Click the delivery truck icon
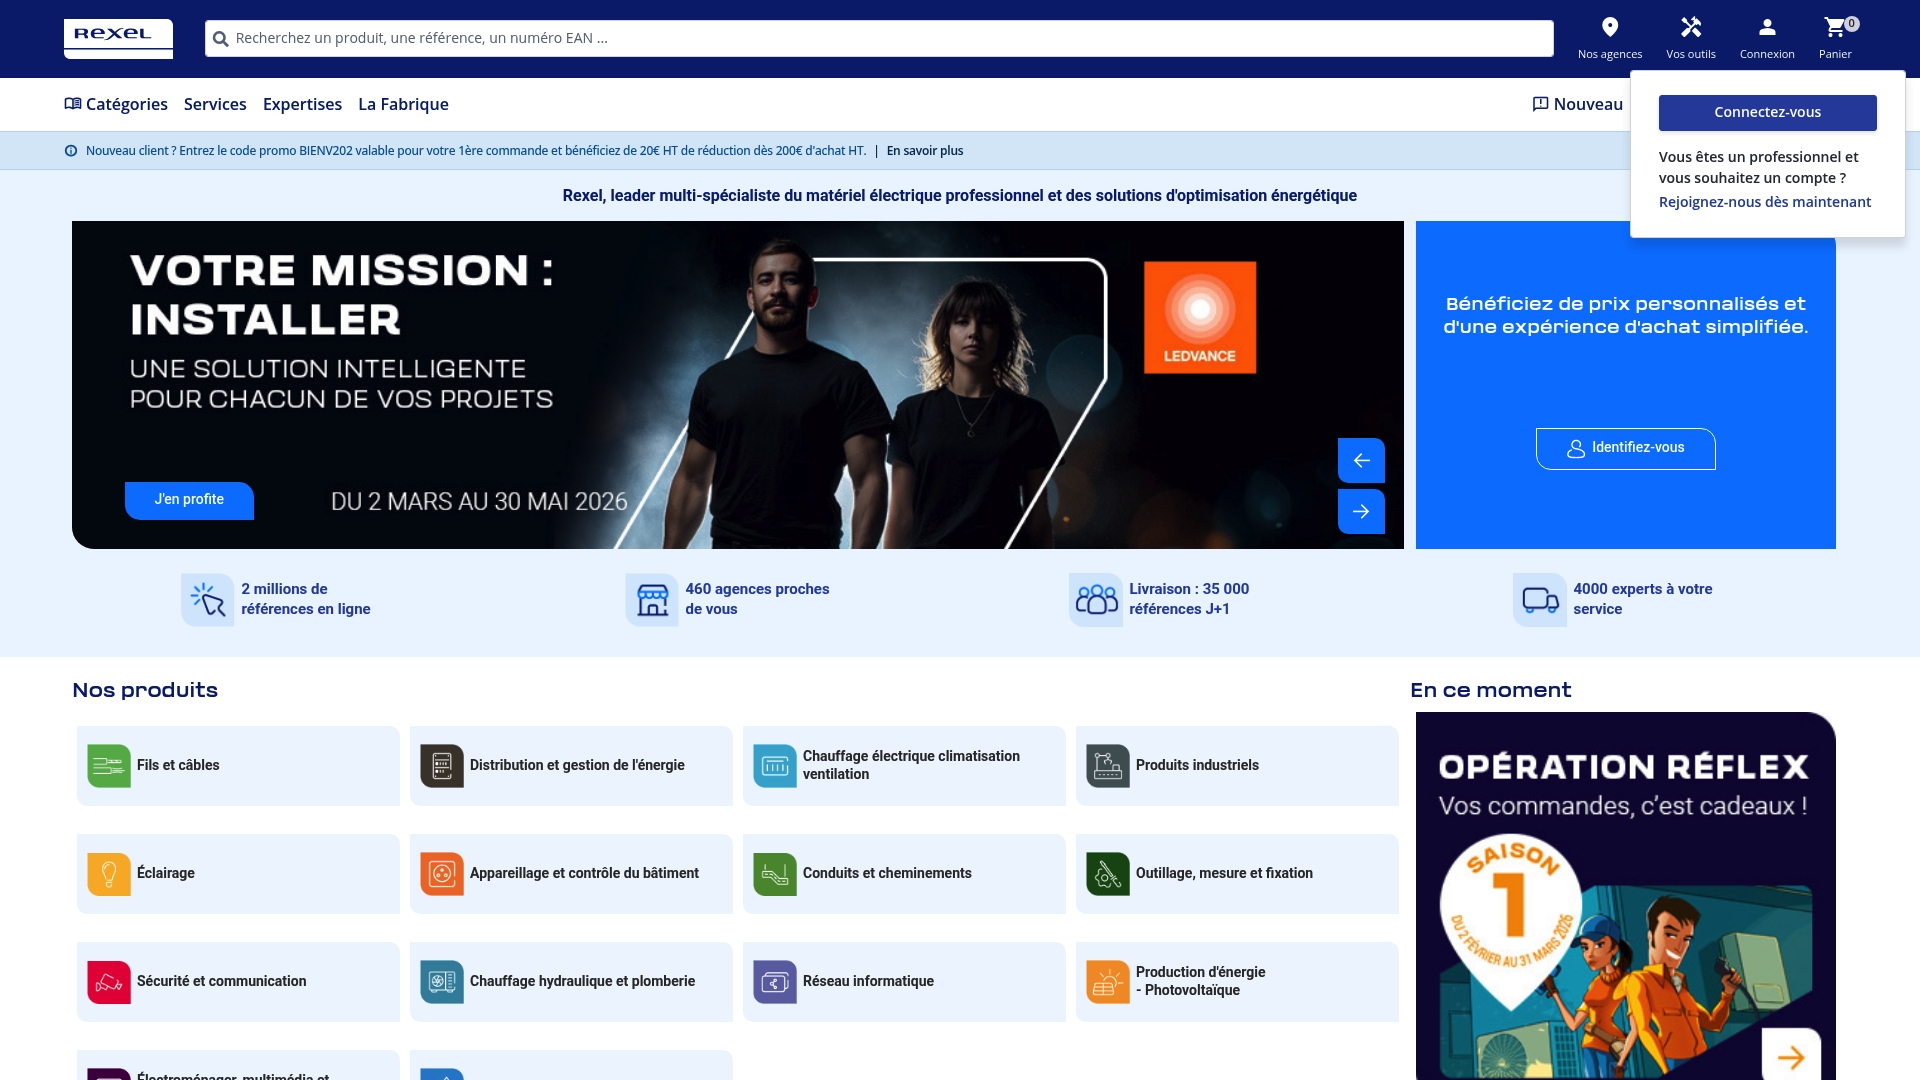Viewport: 1920px width, 1080px height. 1540,600
